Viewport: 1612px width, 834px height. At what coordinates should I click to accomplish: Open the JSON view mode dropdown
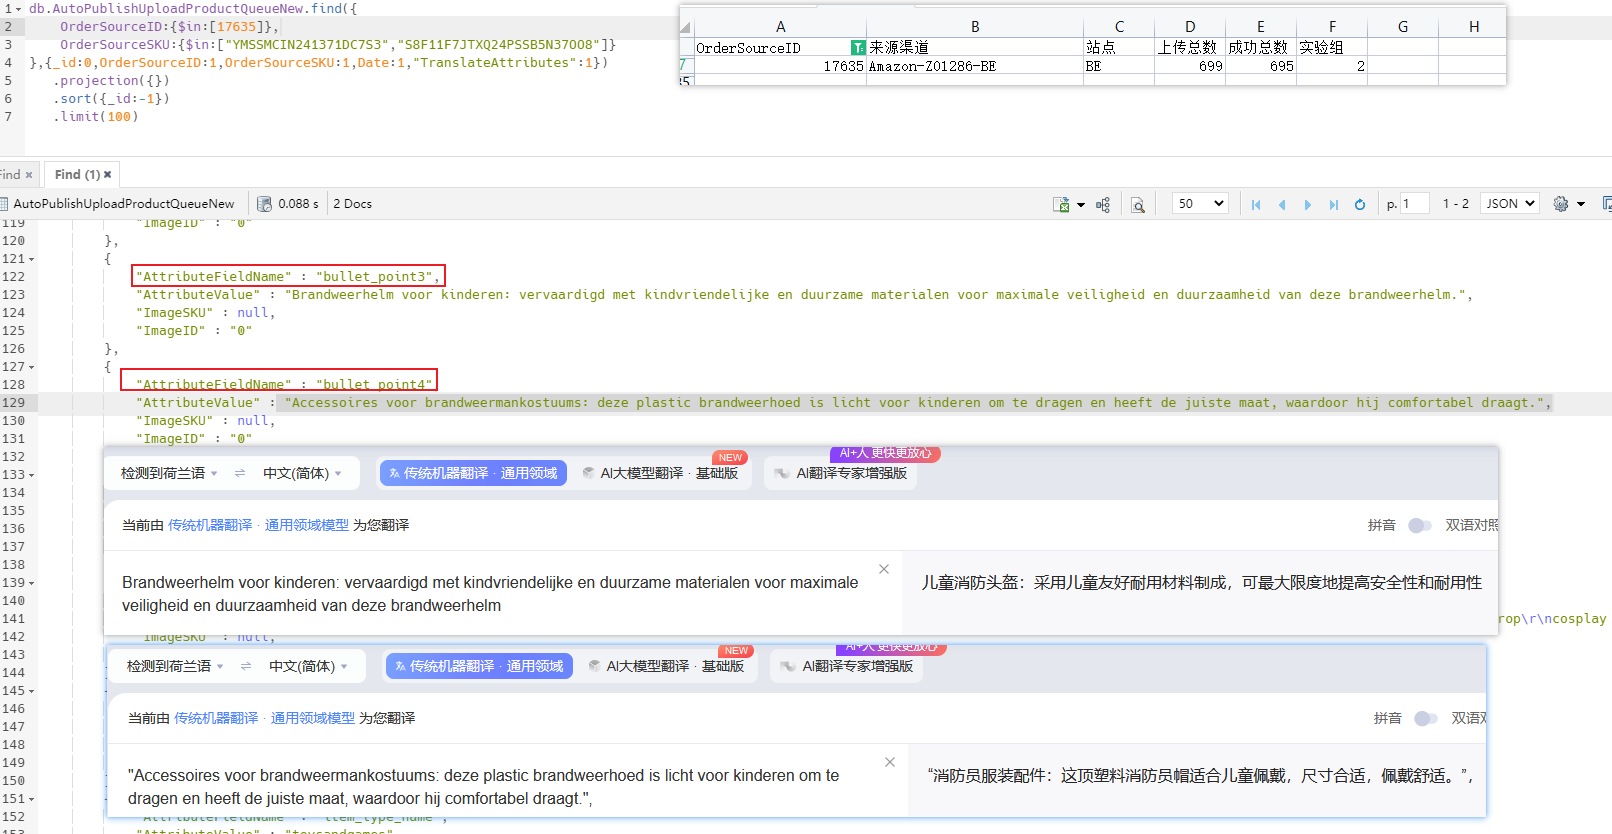[1509, 203]
